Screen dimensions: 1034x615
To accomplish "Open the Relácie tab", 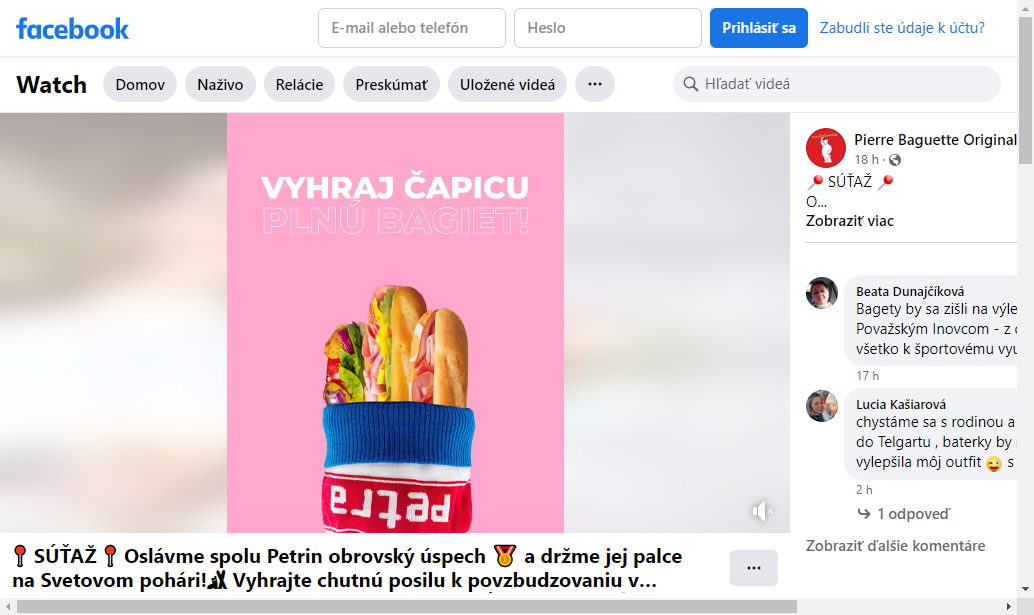I will pos(299,84).
